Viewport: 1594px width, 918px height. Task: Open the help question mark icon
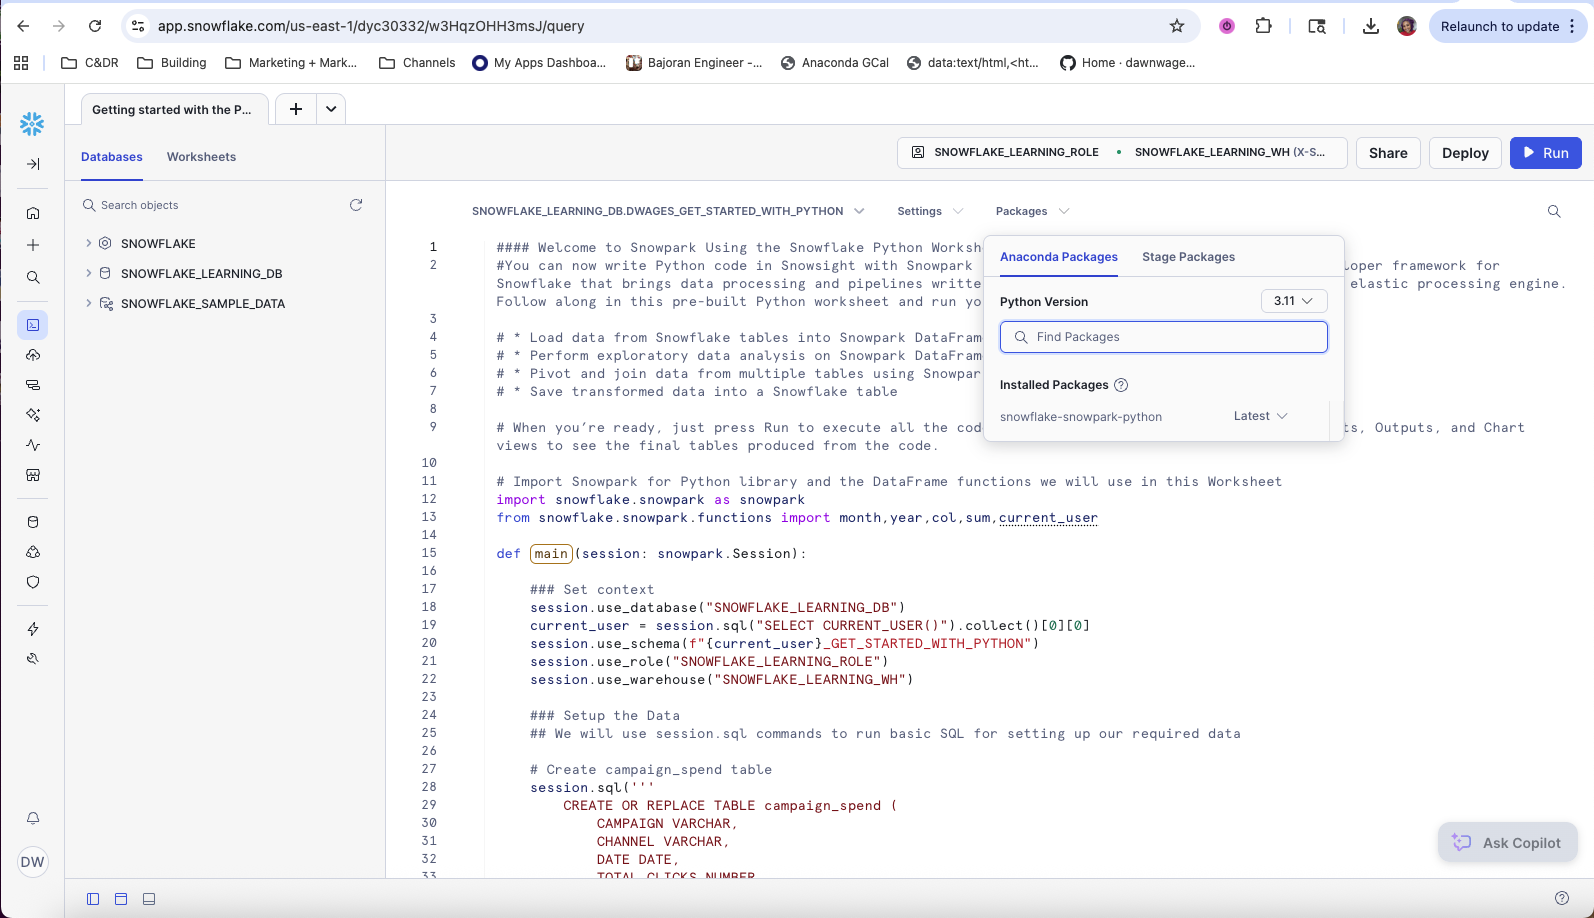click(1561, 899)
